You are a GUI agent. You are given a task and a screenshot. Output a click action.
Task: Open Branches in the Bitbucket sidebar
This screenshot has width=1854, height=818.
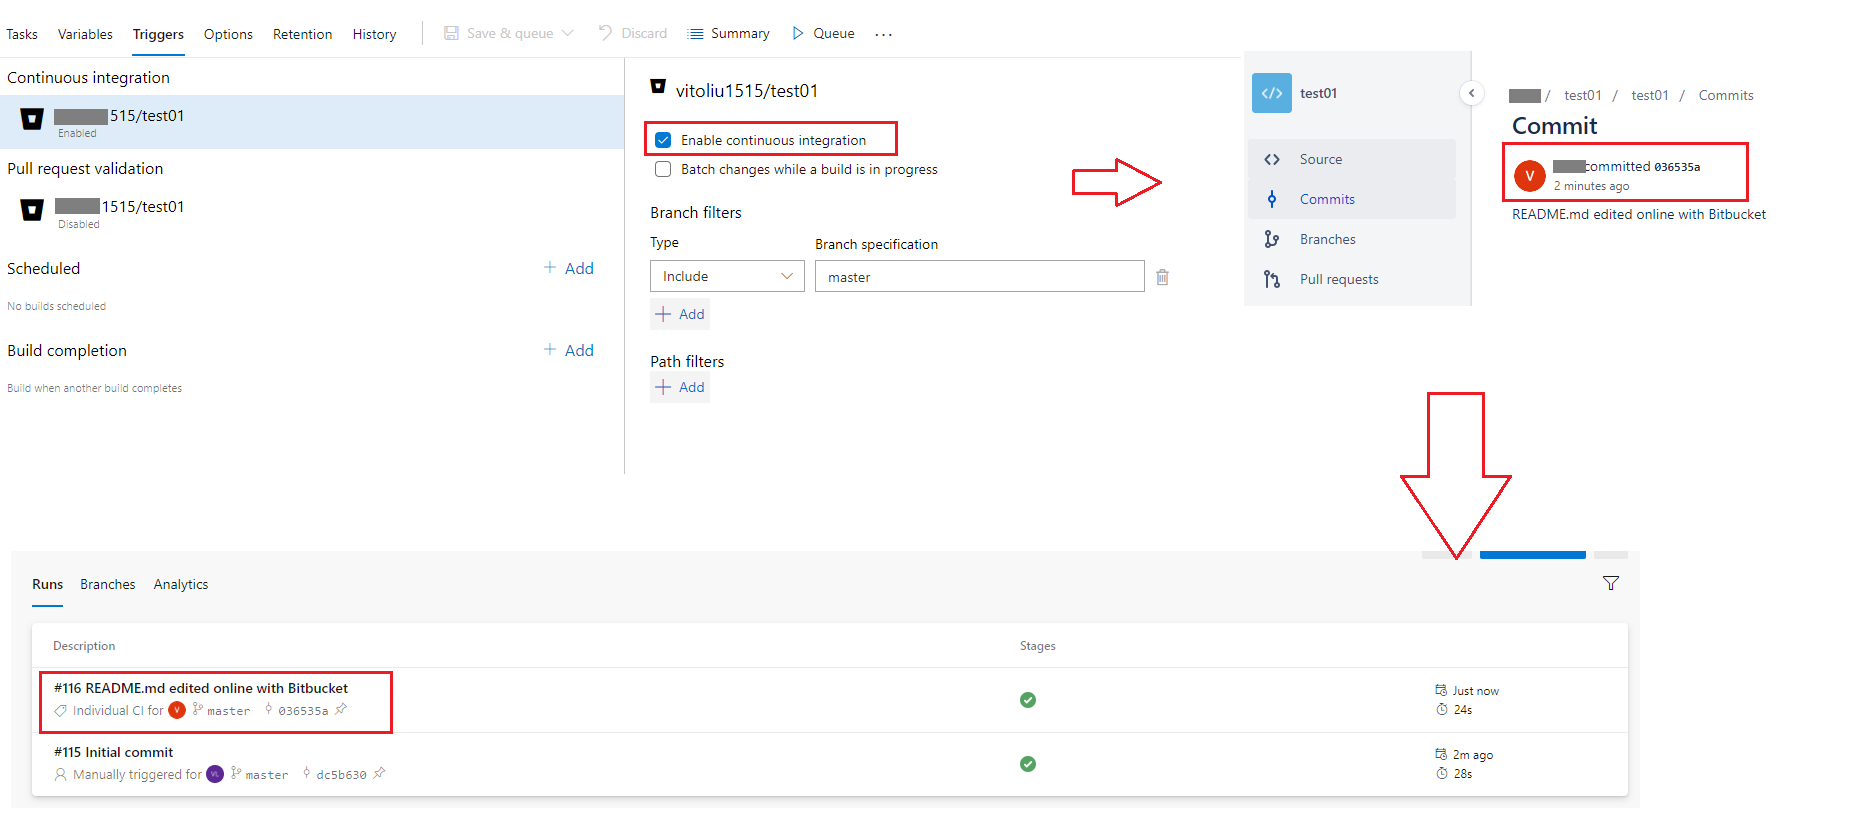[x=1352, y=239]
